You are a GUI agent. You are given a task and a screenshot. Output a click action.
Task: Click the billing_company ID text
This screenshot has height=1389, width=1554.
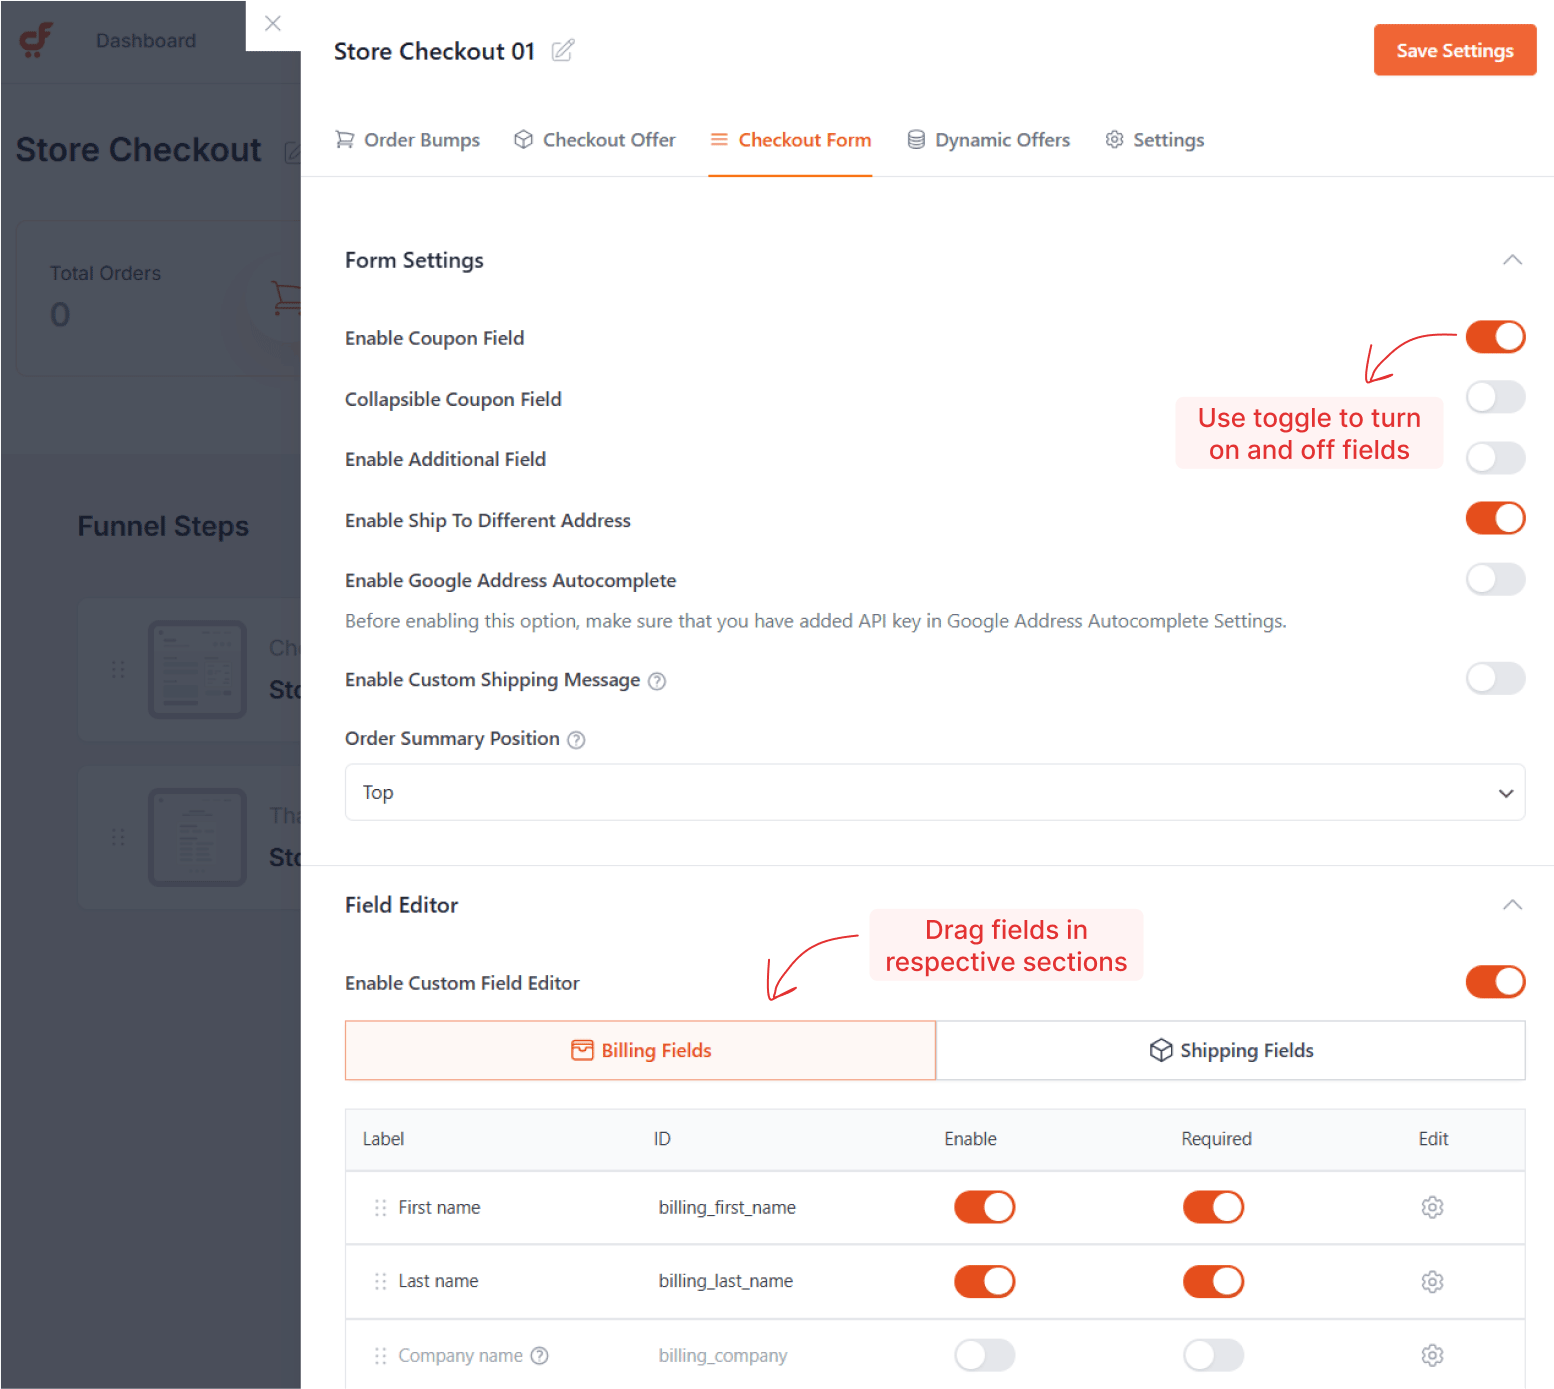[x=722, y=1356]
